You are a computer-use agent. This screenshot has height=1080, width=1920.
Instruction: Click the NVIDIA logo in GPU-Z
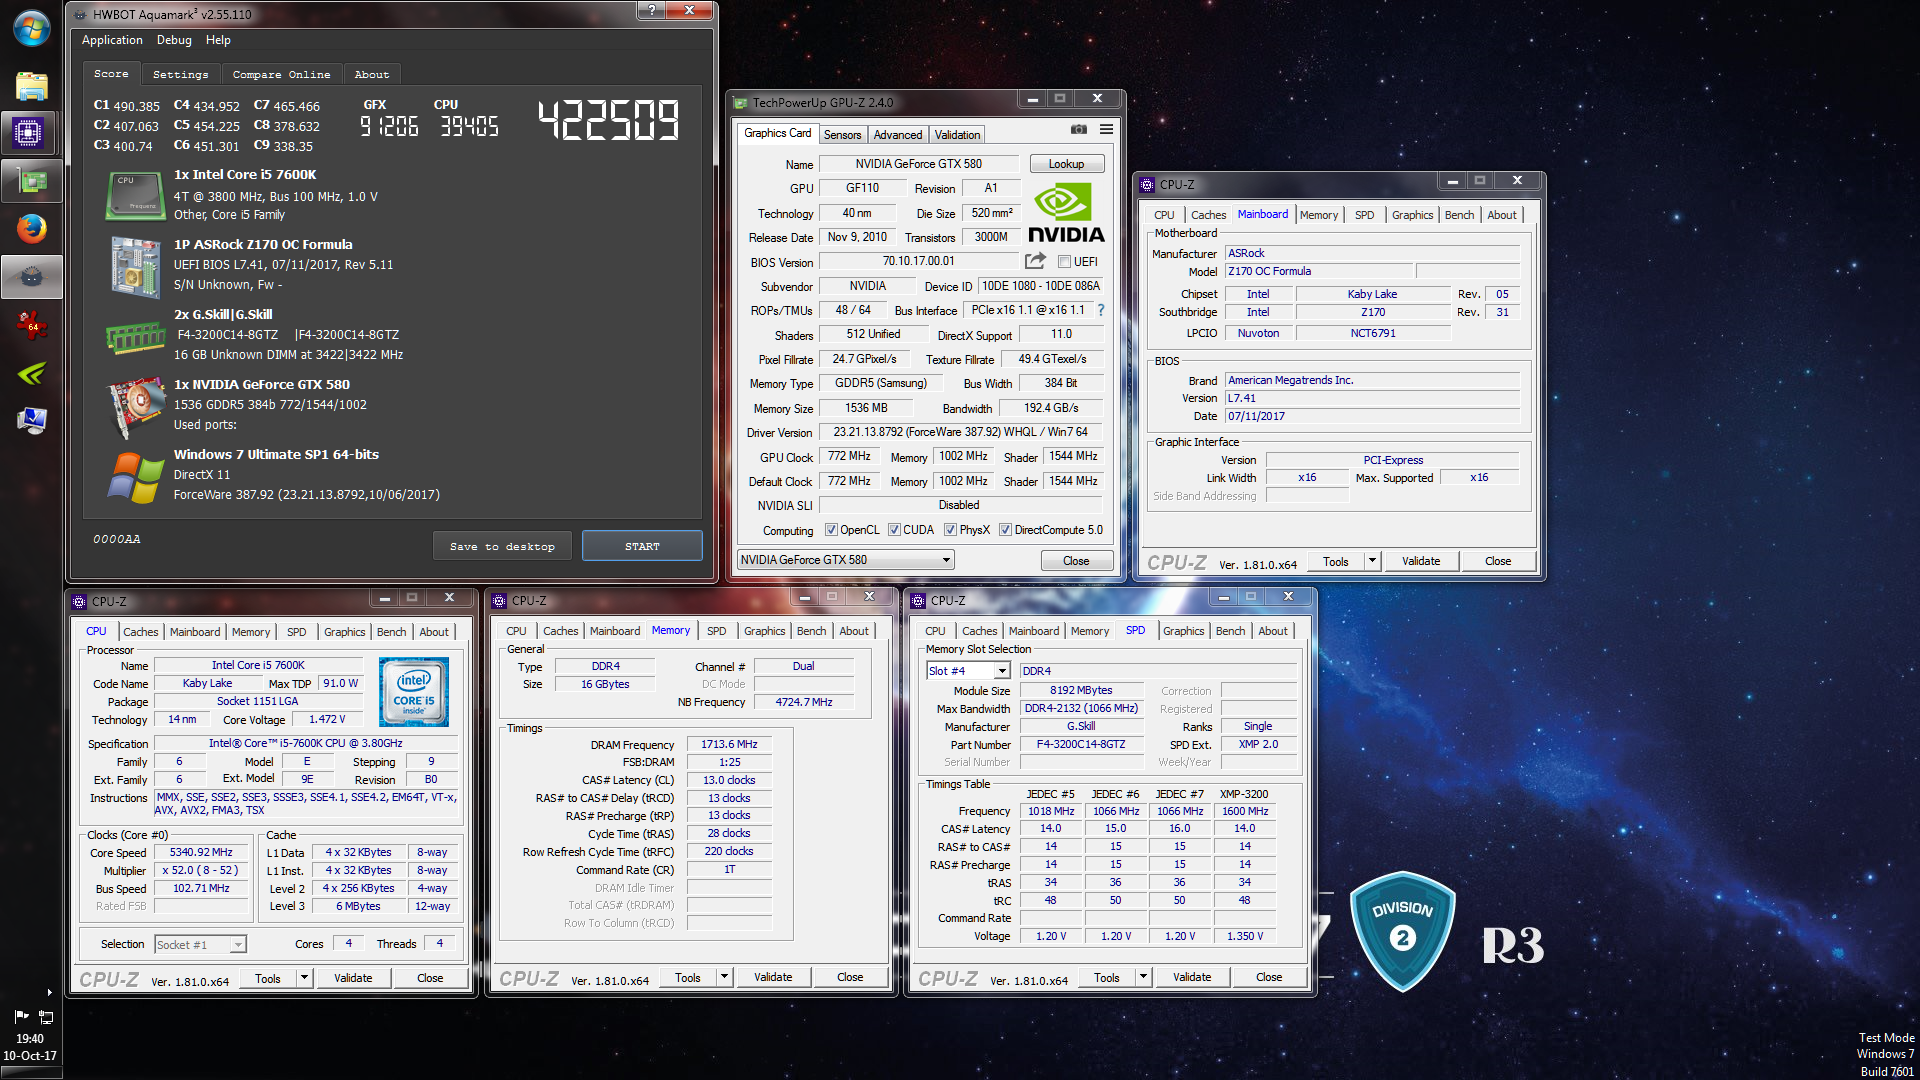tap(1066, 213)
